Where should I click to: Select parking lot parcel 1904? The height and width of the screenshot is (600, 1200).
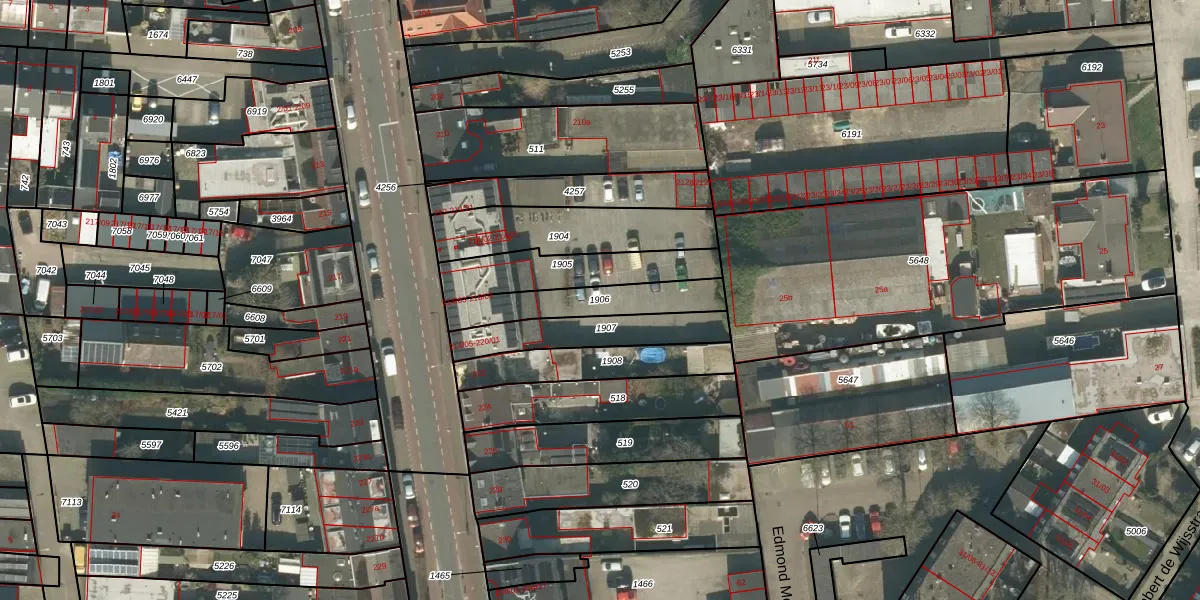click(x=560, y=237)
